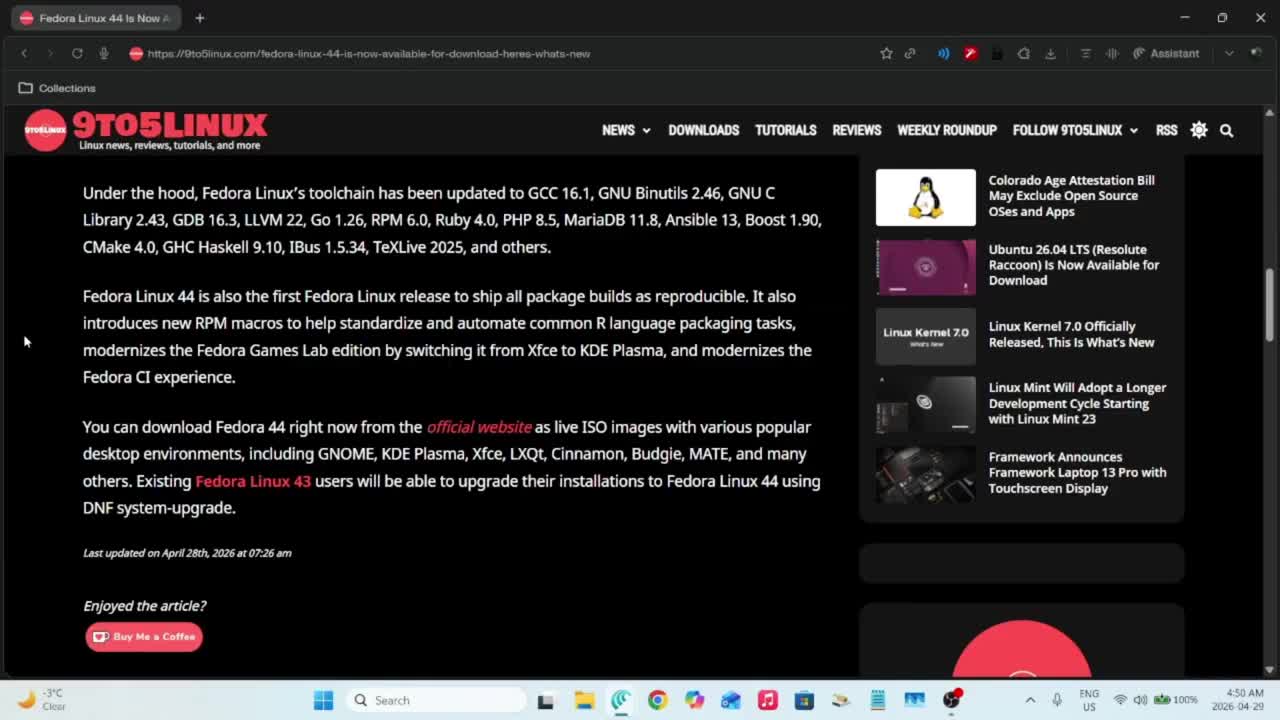
Task: Click the Ubuntu 26.04 article thumbnail
Action: pos(925,267)
